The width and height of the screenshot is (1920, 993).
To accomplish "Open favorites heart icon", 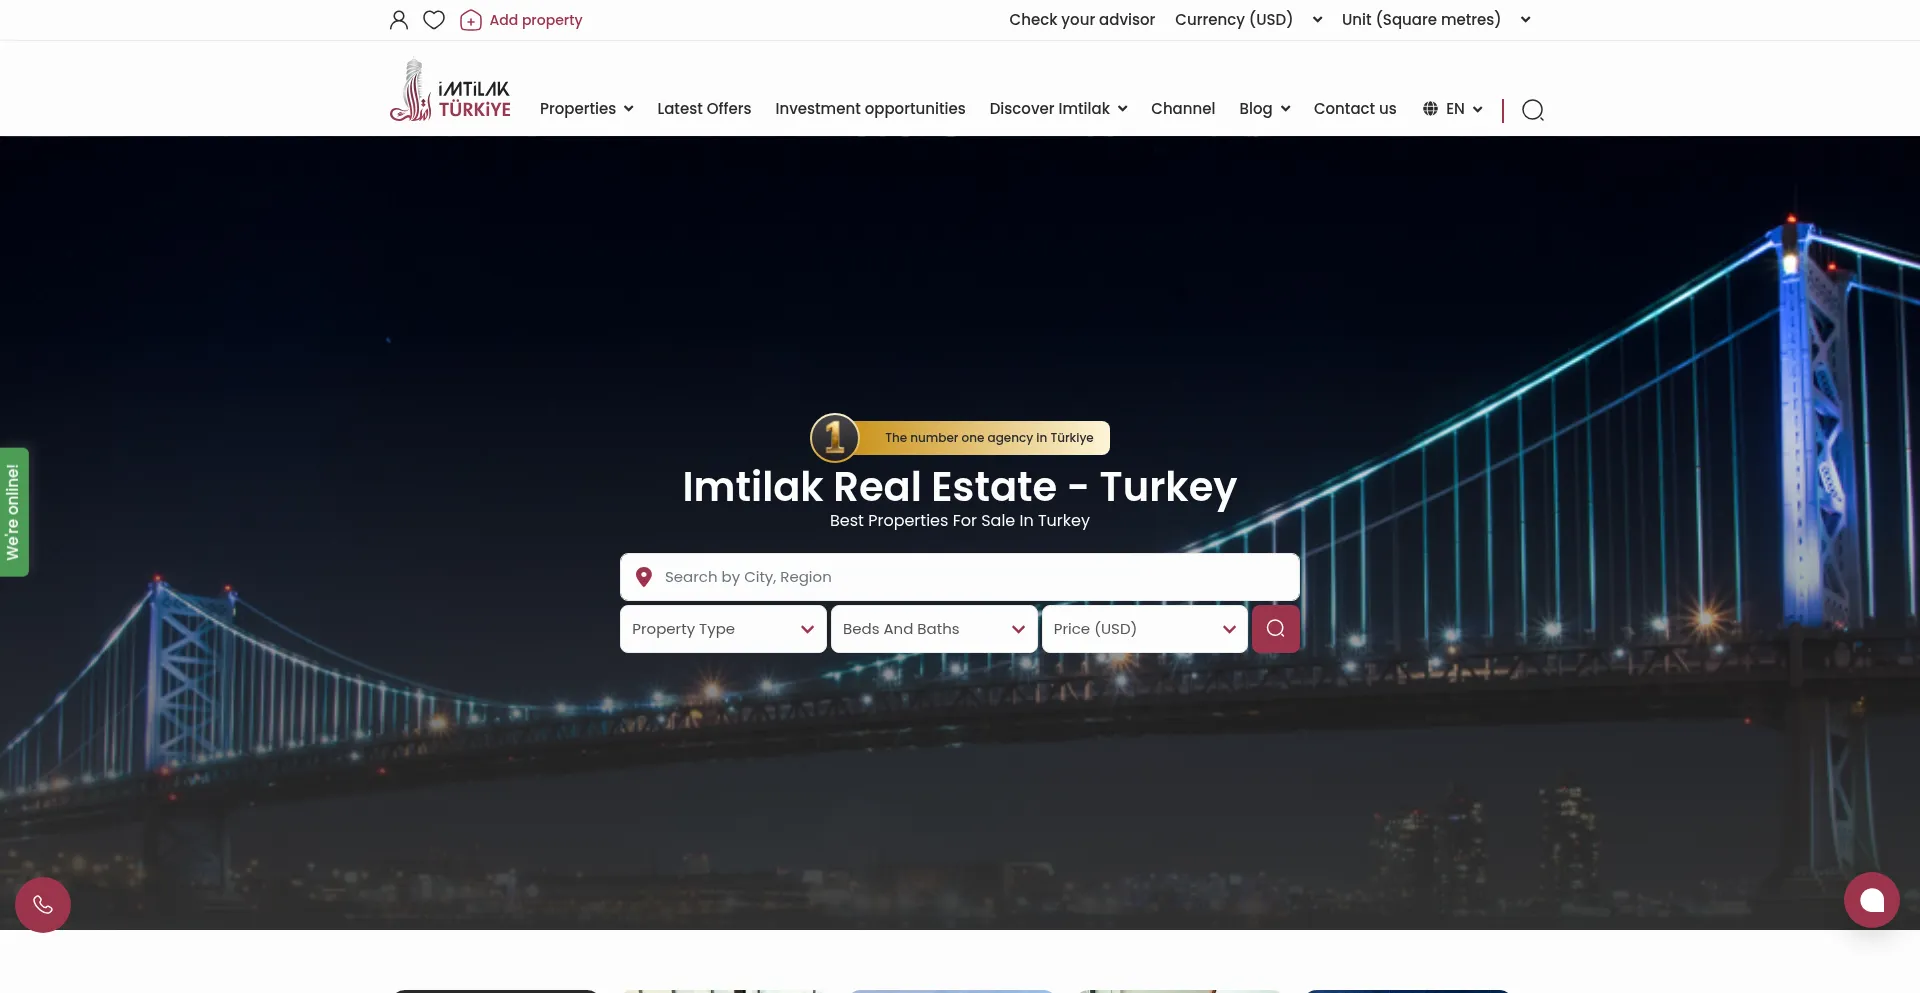I will pyautogui.click(x=434, y=20).
